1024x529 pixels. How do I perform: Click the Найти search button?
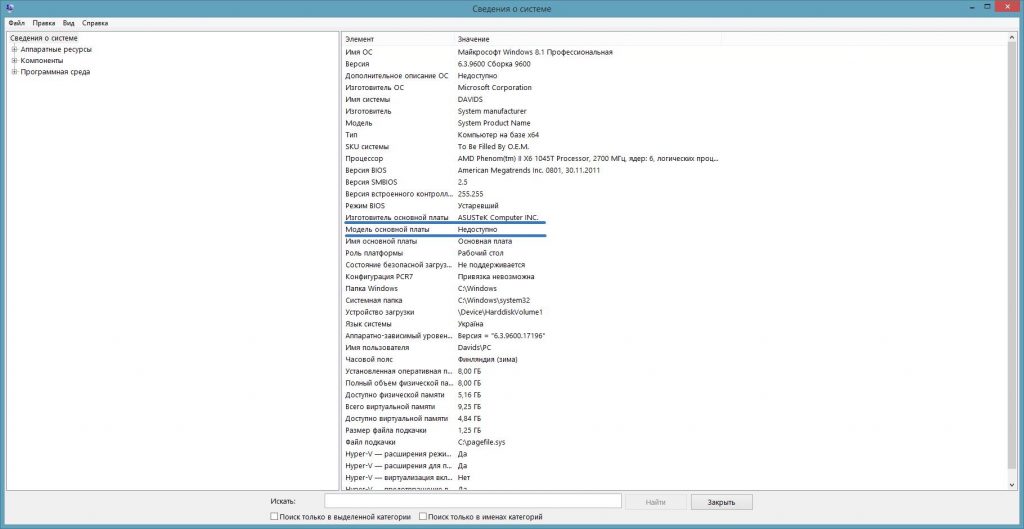tap(655, 501)
